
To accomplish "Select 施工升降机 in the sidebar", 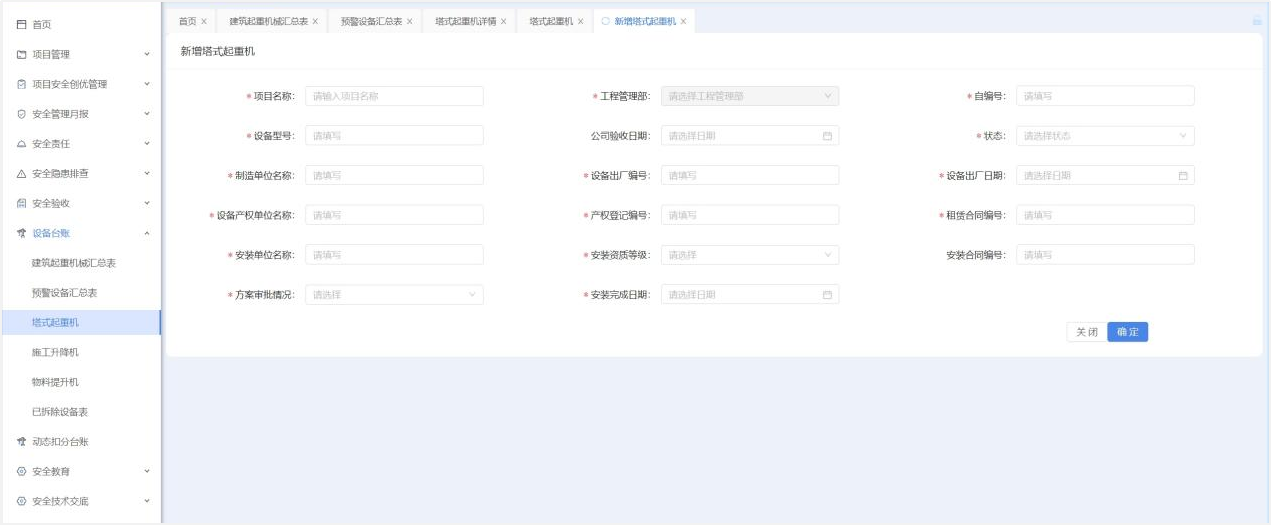I will point(55,352).
